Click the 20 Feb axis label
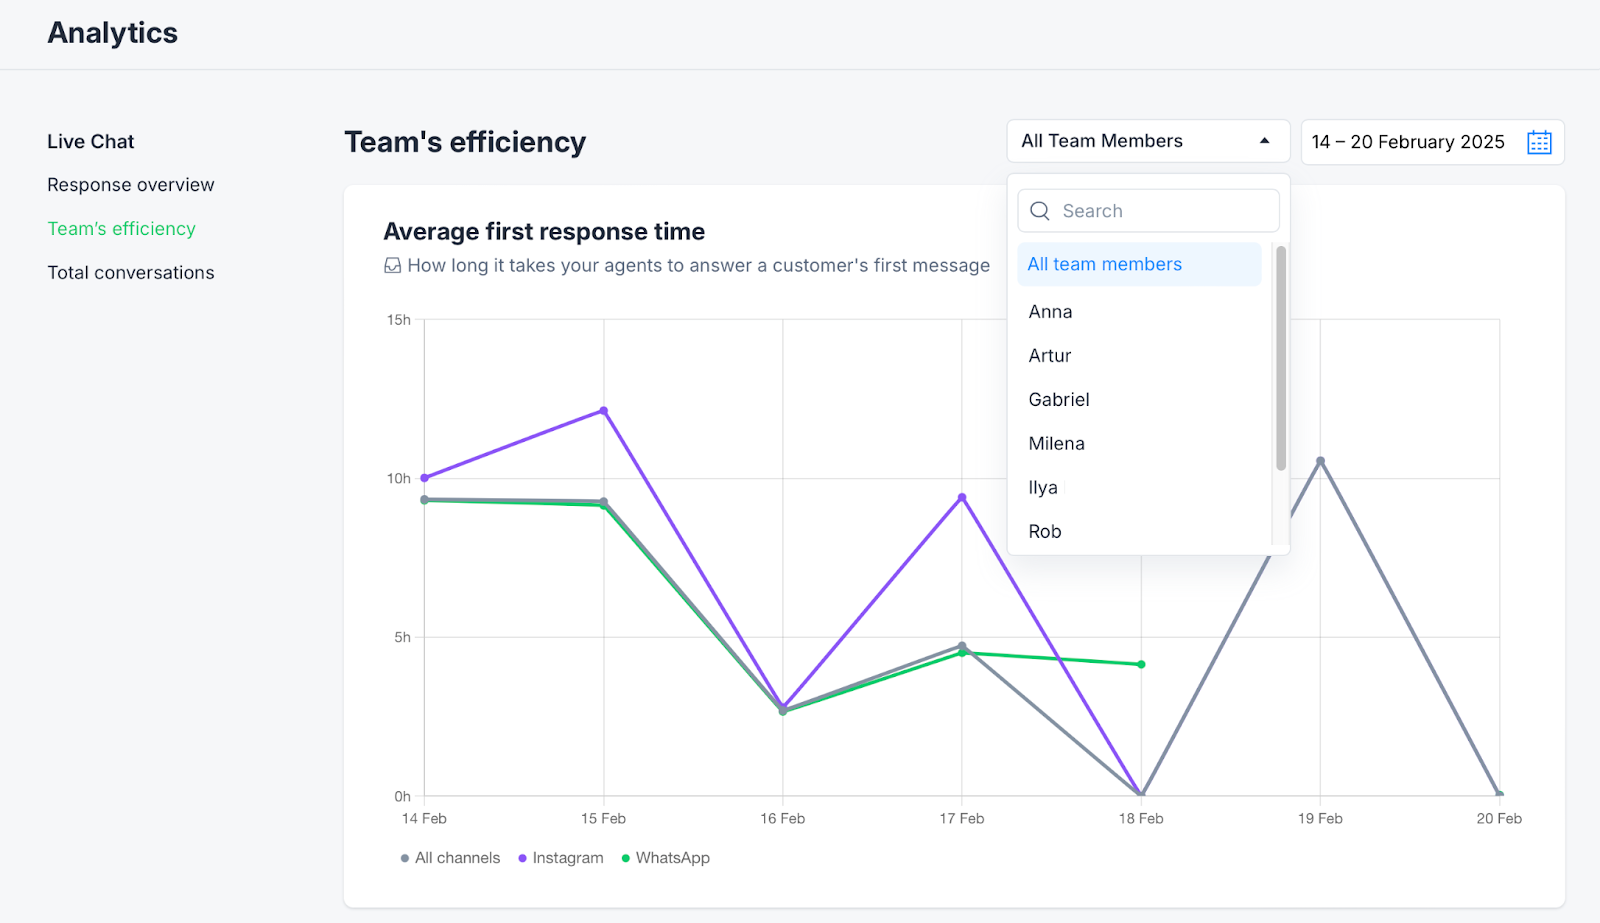The width and height of the screenshot is (1600, 923). pos(1499,819)
